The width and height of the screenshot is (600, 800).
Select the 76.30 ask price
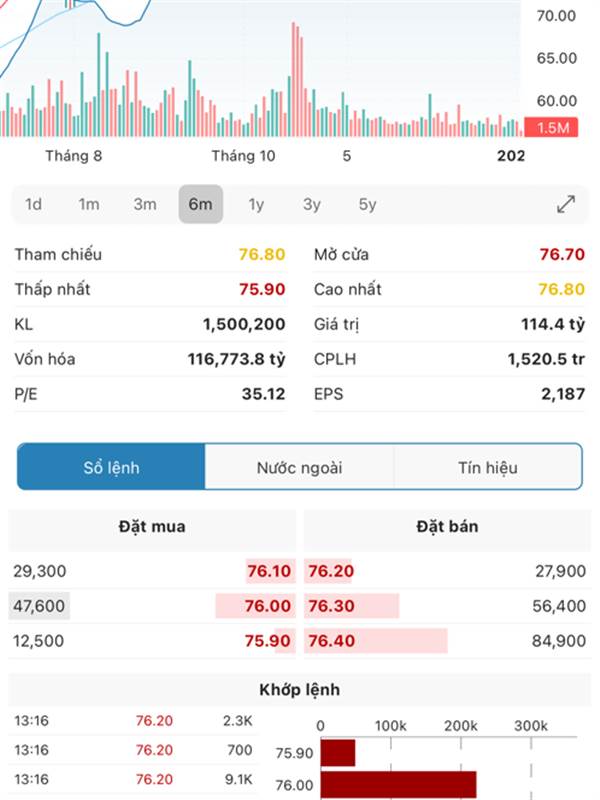point(331,606)
